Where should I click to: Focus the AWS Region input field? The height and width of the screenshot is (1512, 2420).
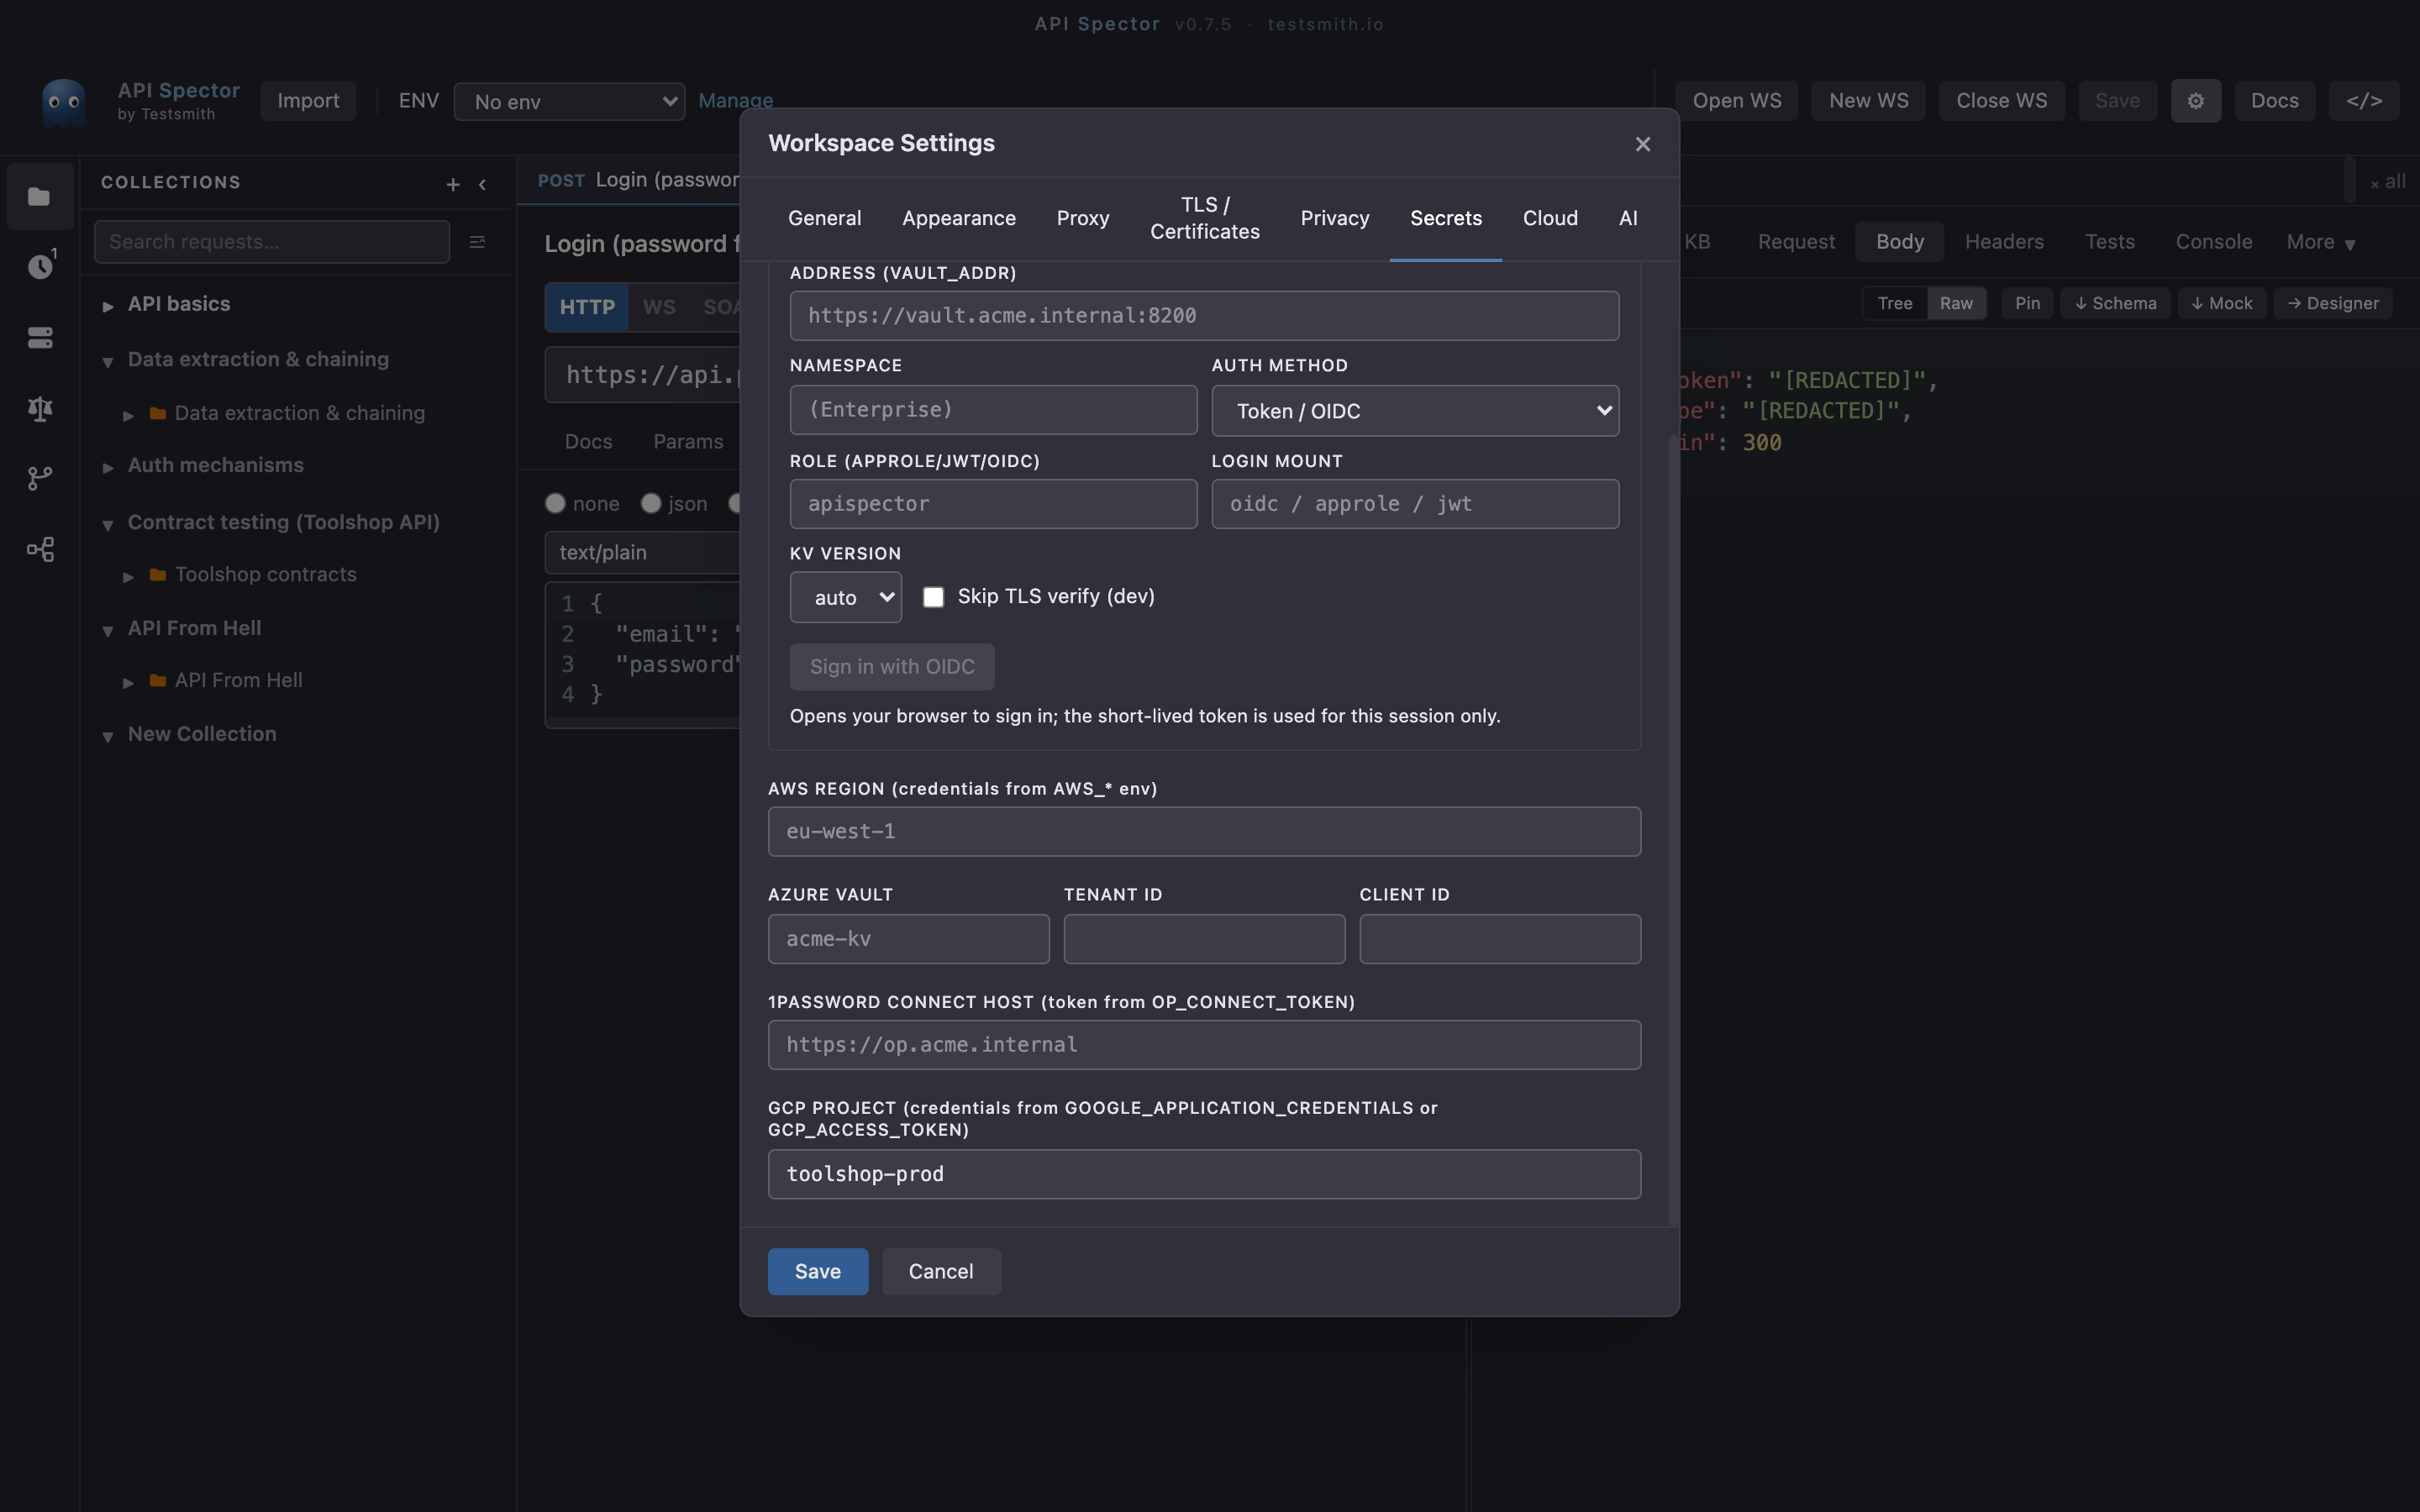1204,832
